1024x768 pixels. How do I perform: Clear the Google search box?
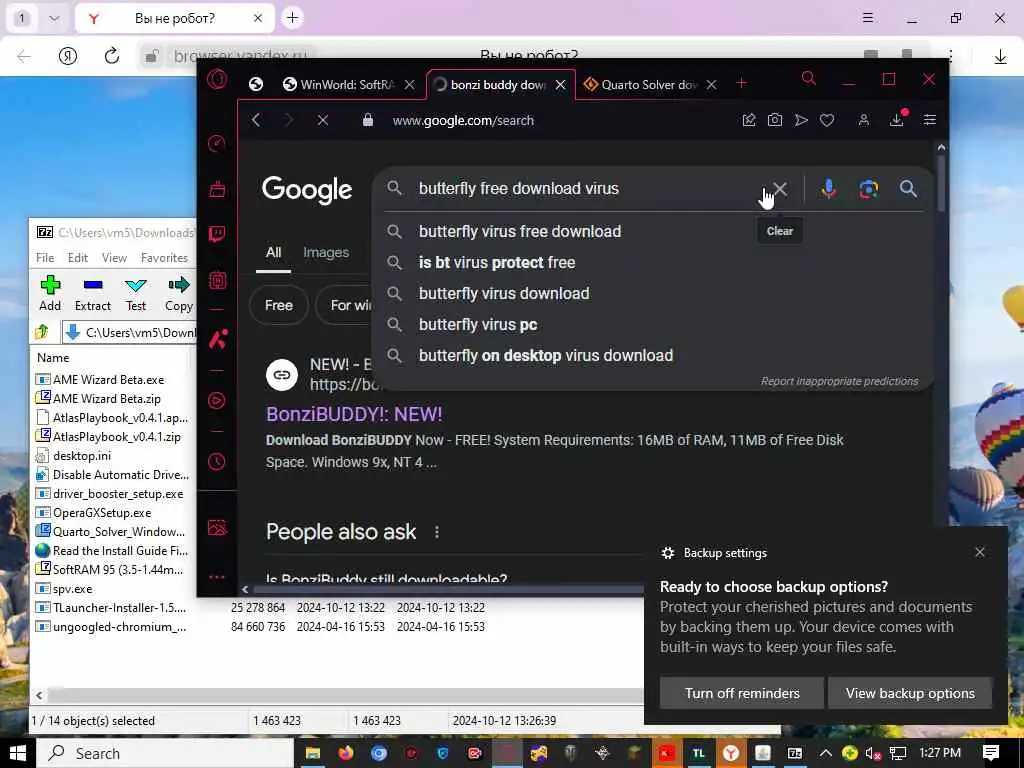(x=780, y=189)
